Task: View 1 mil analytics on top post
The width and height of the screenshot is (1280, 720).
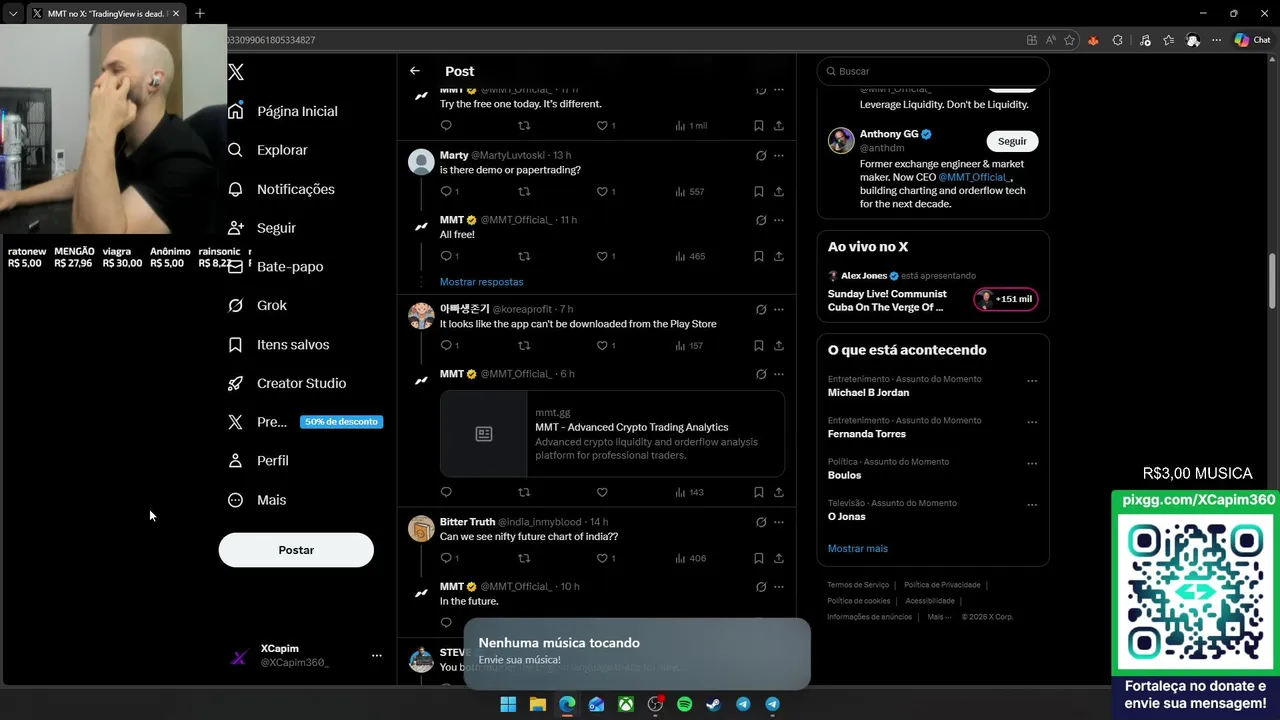Action: coord(691,126)
